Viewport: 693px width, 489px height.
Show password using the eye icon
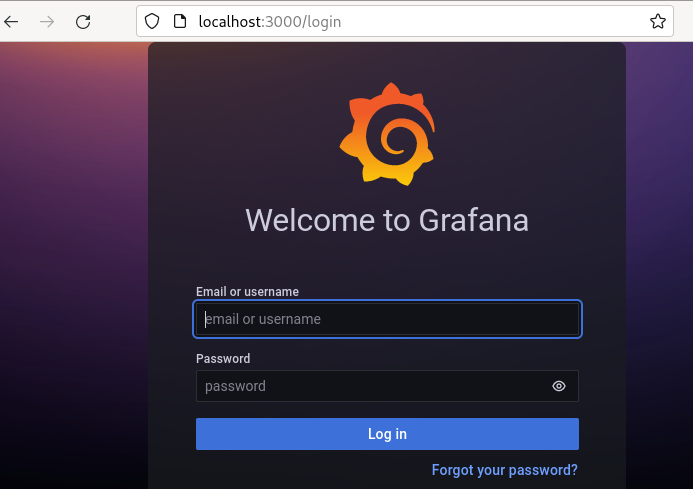(559, 386)
